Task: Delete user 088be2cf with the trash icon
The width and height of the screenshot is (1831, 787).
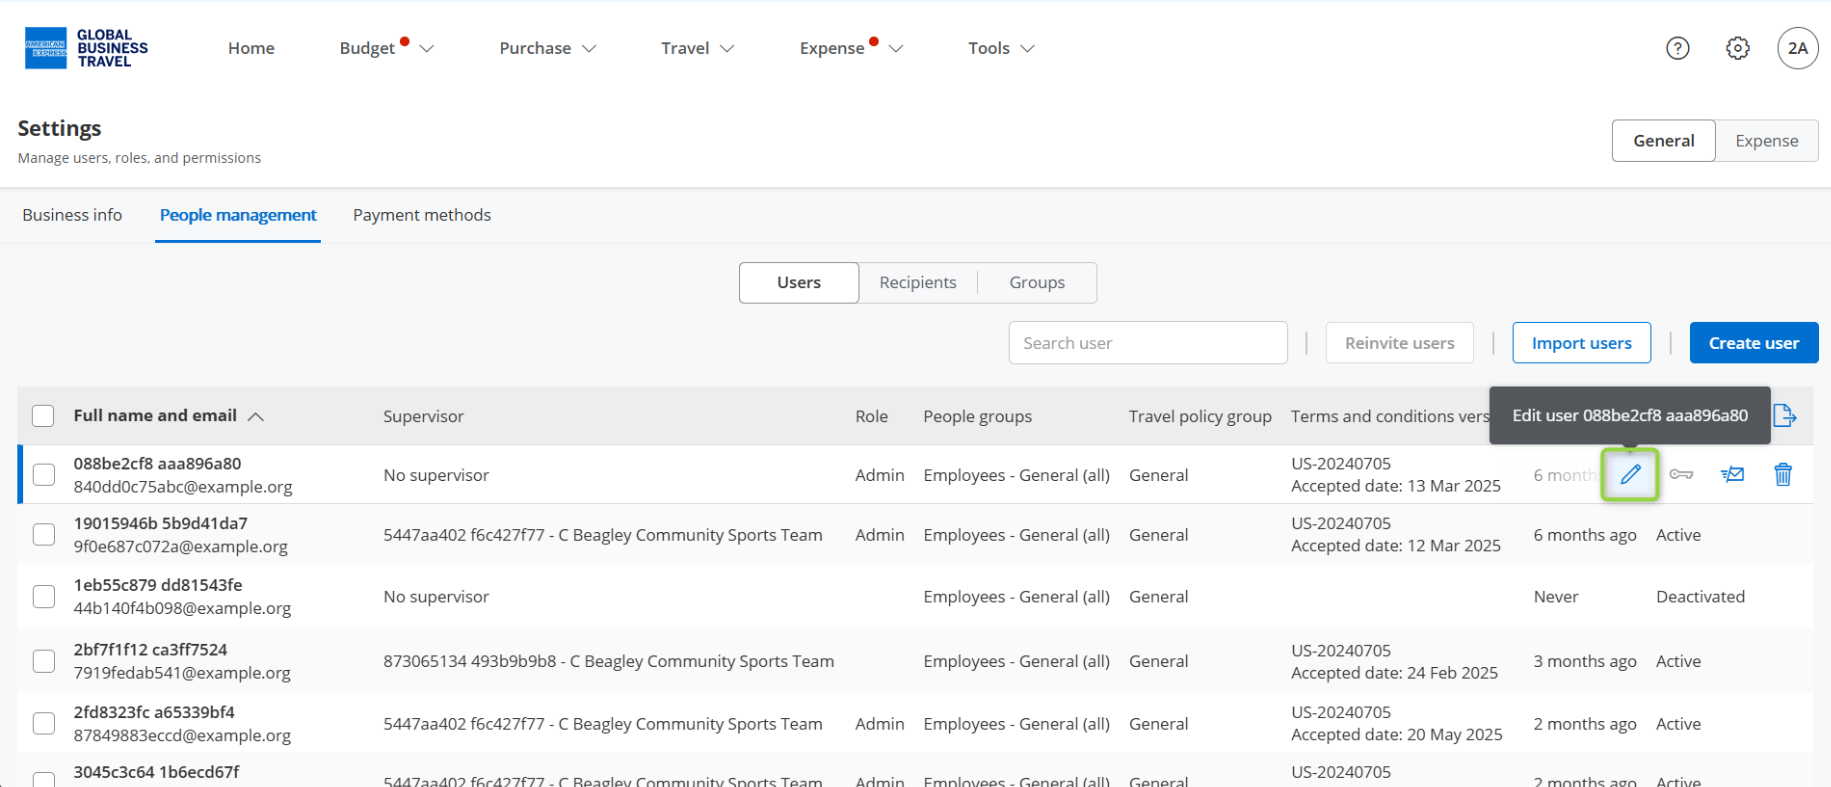Action: click(1783, 474)
